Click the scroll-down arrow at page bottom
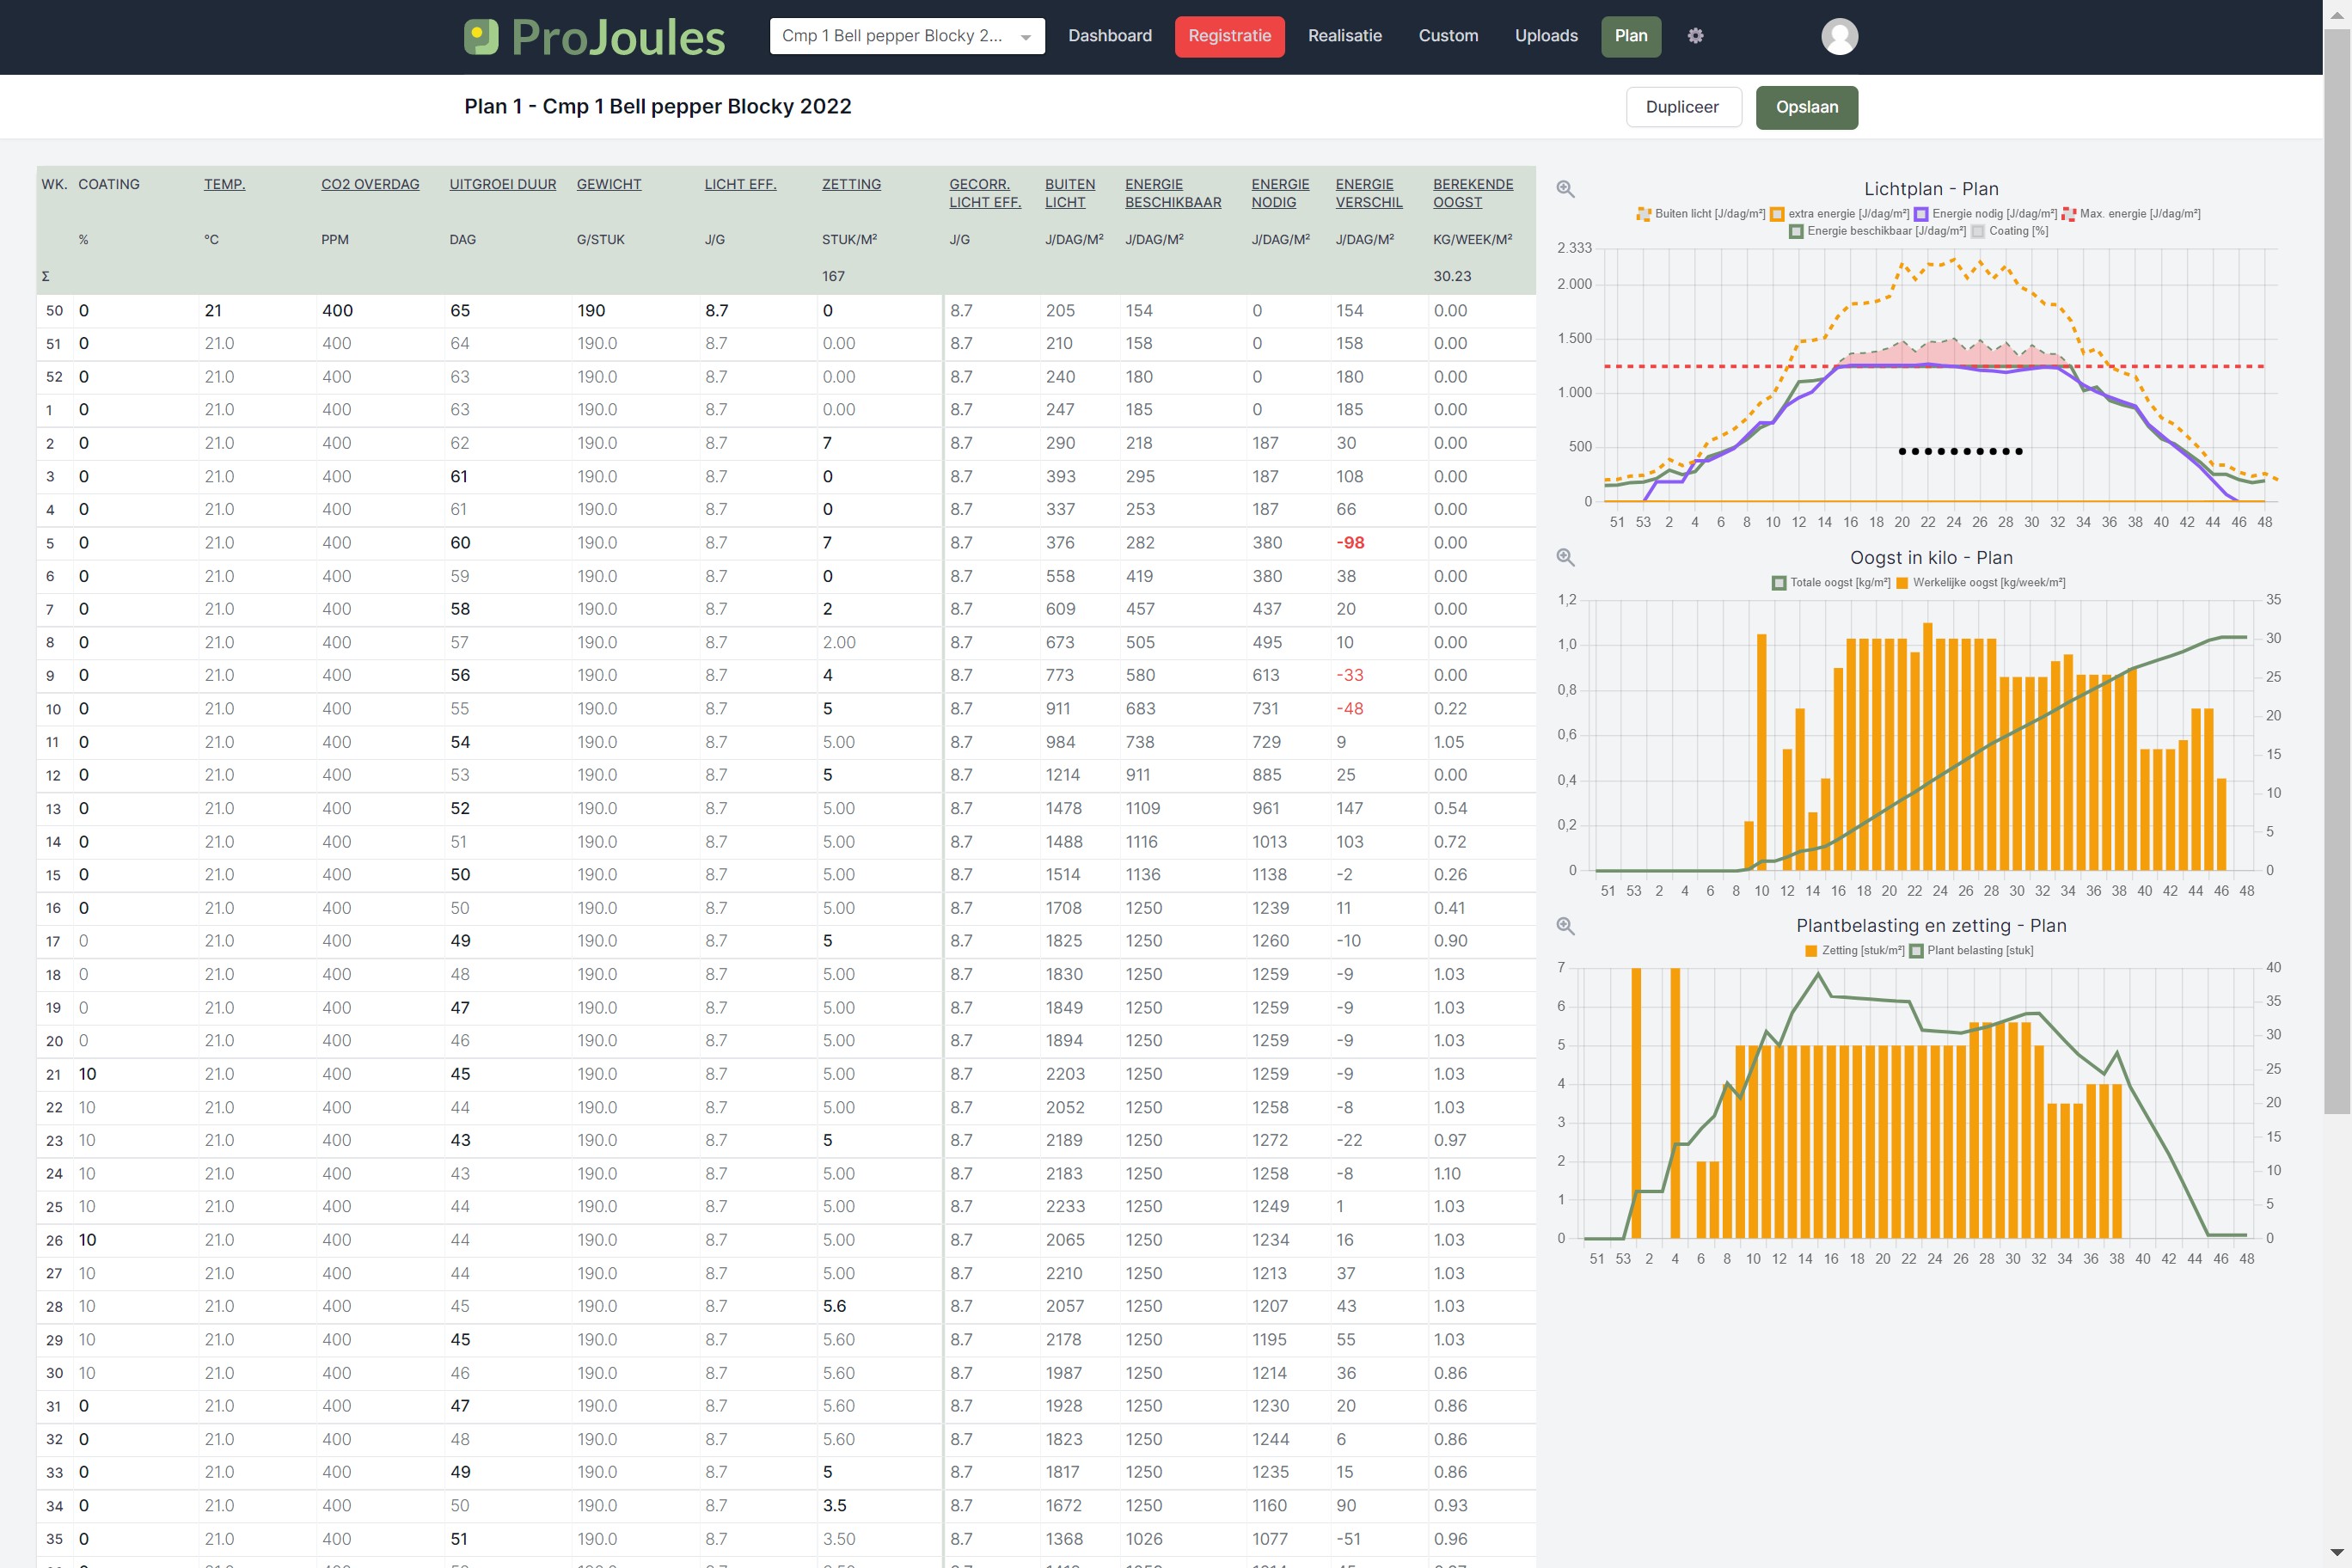Viewport: 2352px width, 1568px height. click(x=2337, y=1553)
